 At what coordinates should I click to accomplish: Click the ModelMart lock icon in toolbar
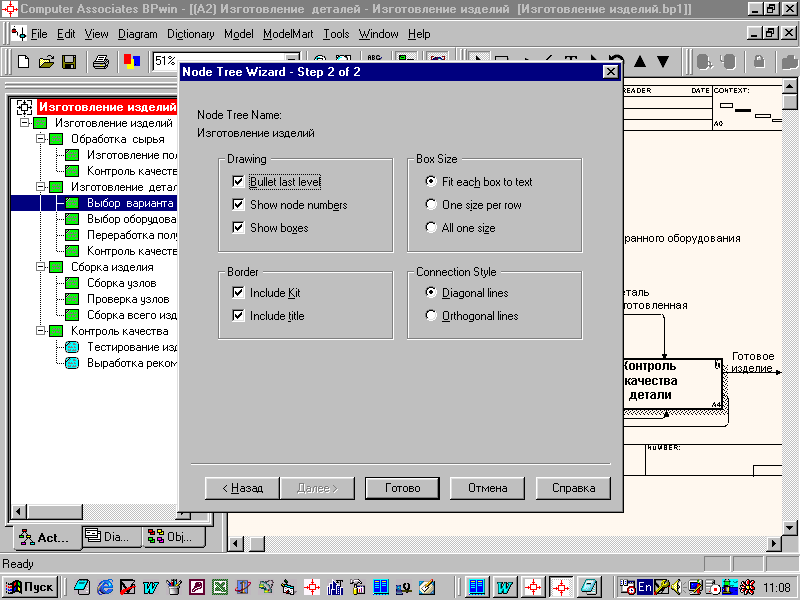(759, 62)
